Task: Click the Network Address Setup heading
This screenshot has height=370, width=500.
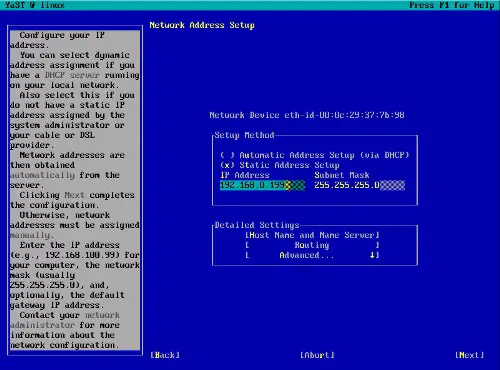Action: pyautogui.click(x=202, y=25)
